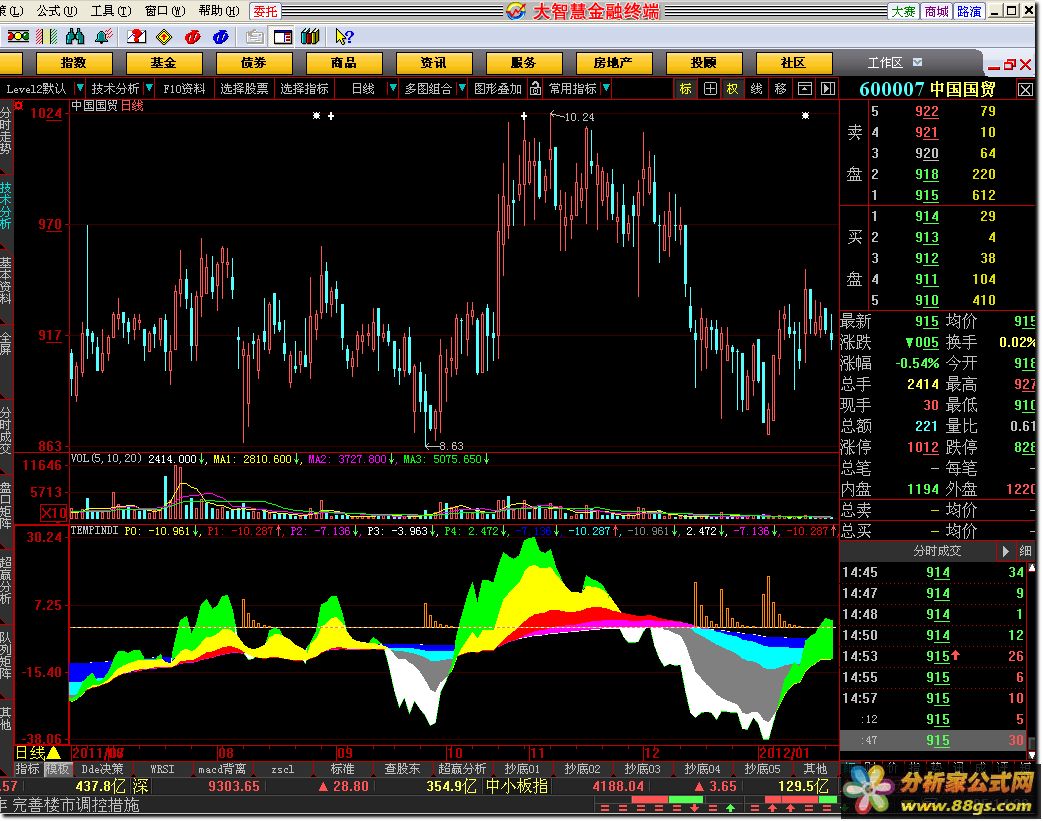Toggle the 移 move button
The width and height of the screenshot is (1043, 821).
pos(780,88)
